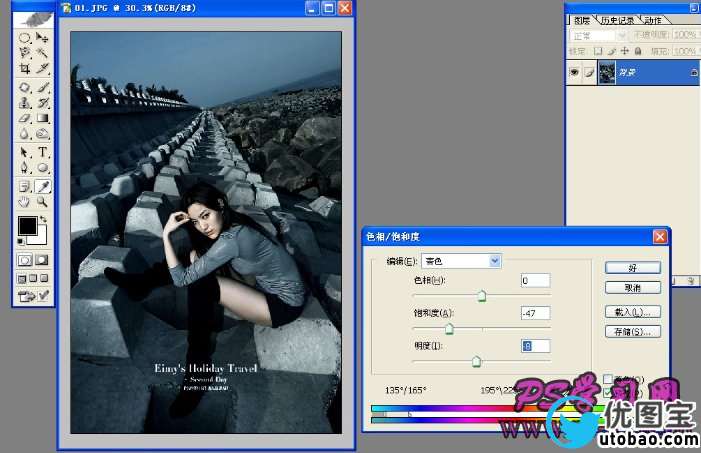Viewport: 701px width, 453px height.
Task: Select the Hand tool
Action: 25,202
